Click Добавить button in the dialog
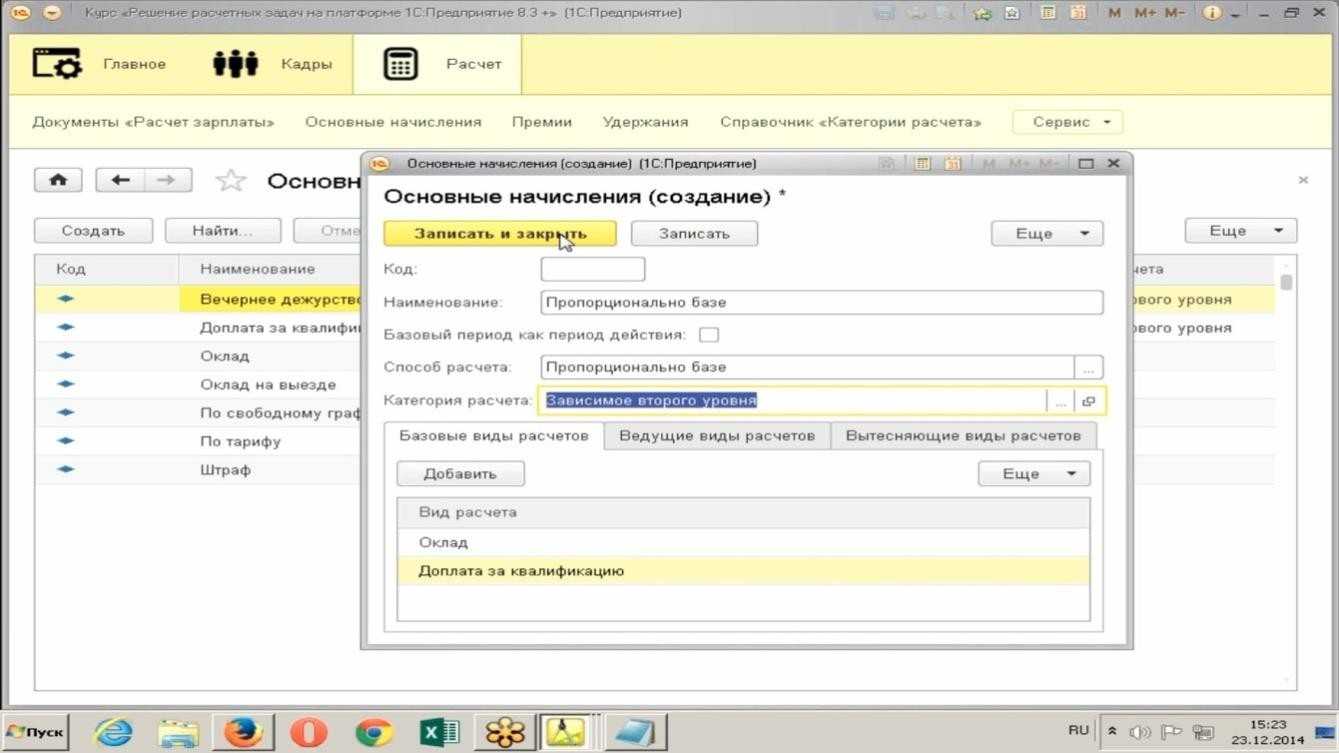This screenshot has height=753, width=1339. click(460, 473)
